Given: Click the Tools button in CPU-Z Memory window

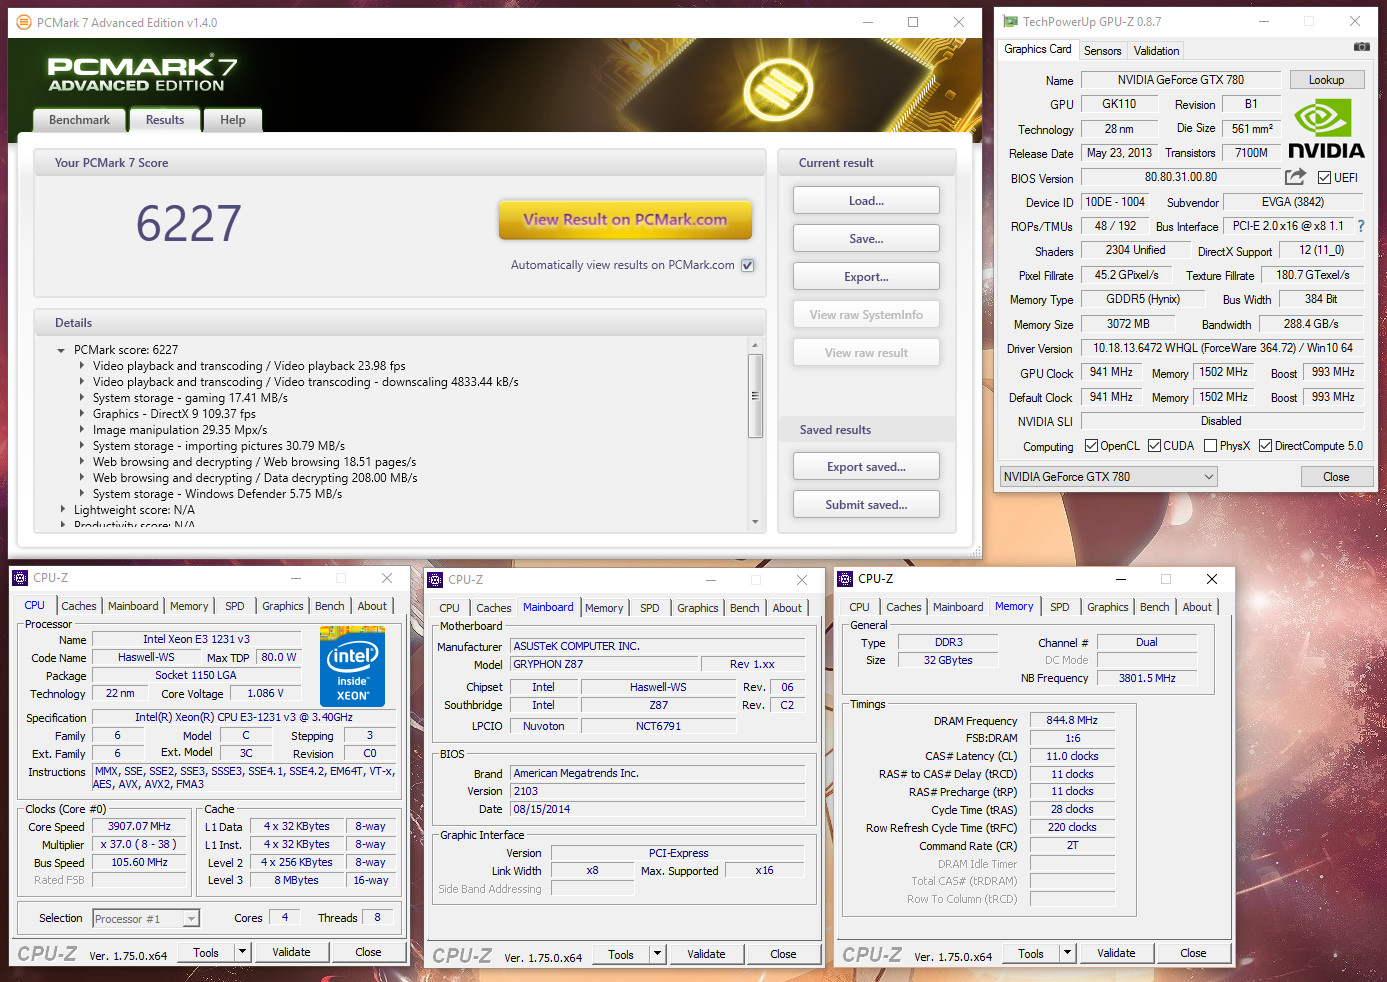Looking at the screenshot, I should (x=1031, y=953).
